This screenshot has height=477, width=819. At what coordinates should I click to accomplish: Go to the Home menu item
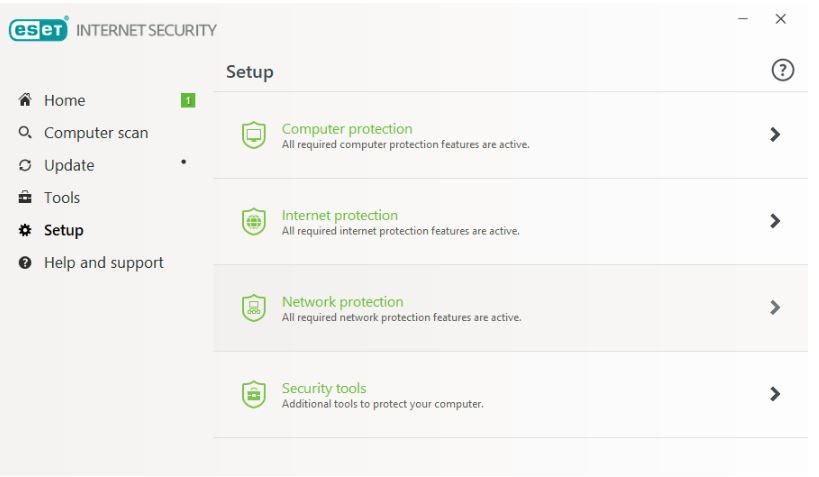65,100
